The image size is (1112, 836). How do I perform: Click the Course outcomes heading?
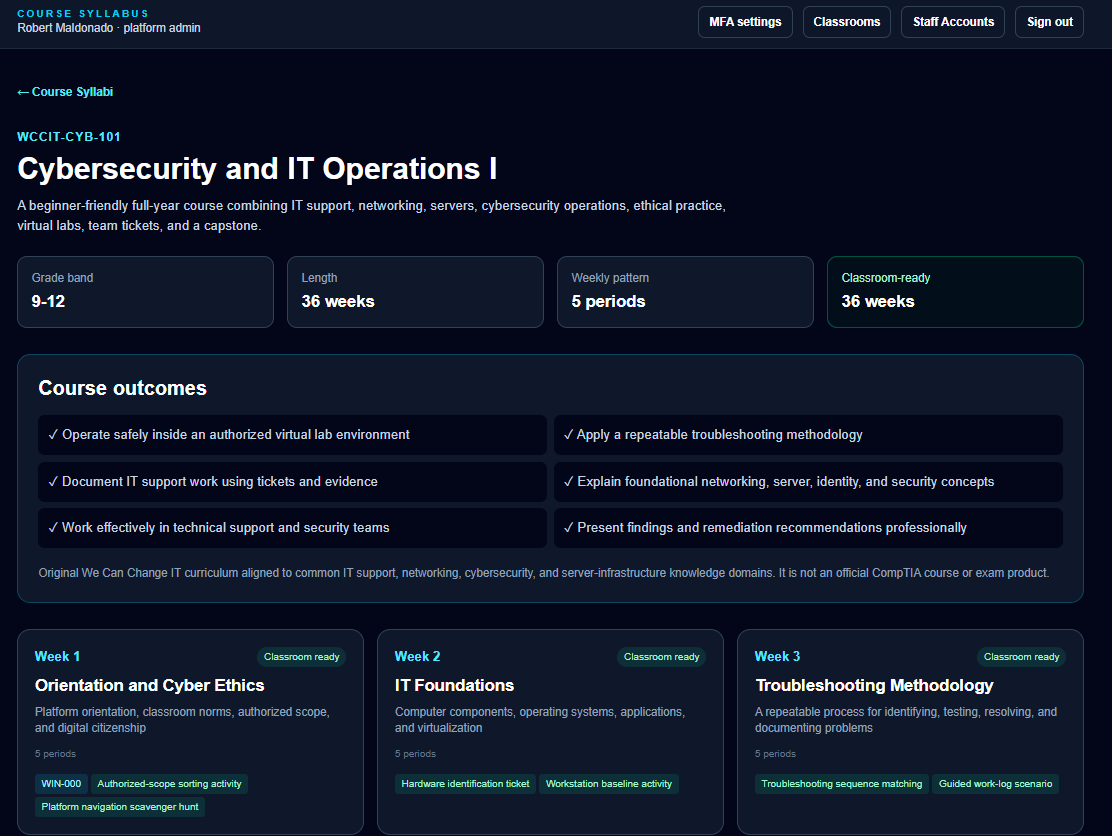click(123, 388)
